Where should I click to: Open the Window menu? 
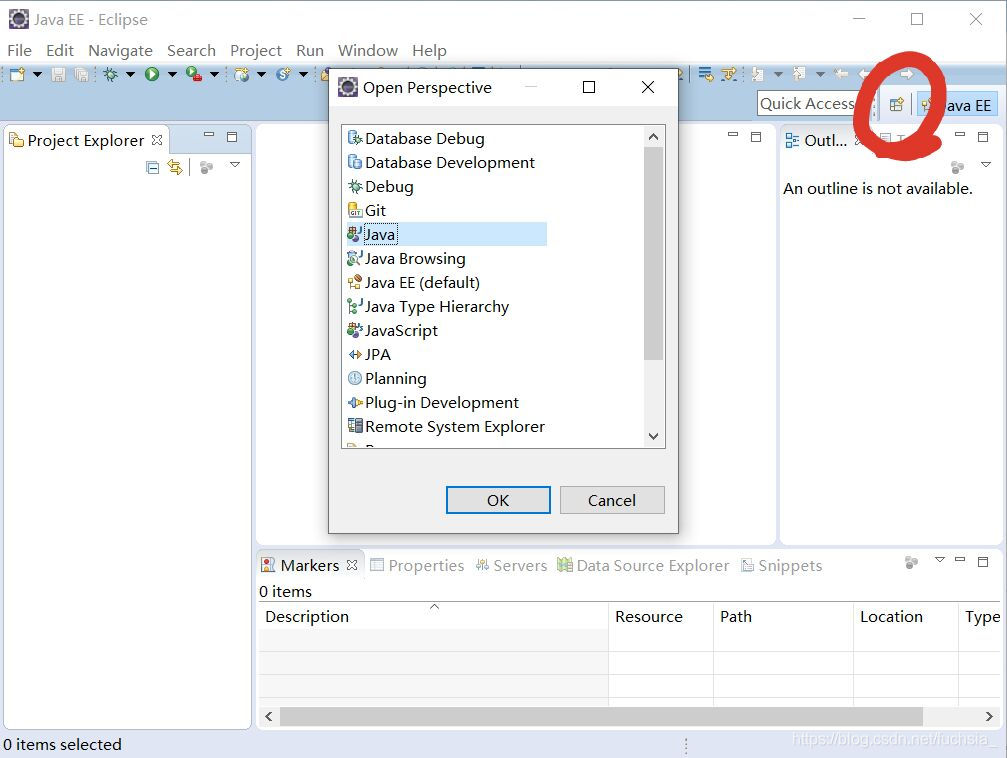click(368, 50)
